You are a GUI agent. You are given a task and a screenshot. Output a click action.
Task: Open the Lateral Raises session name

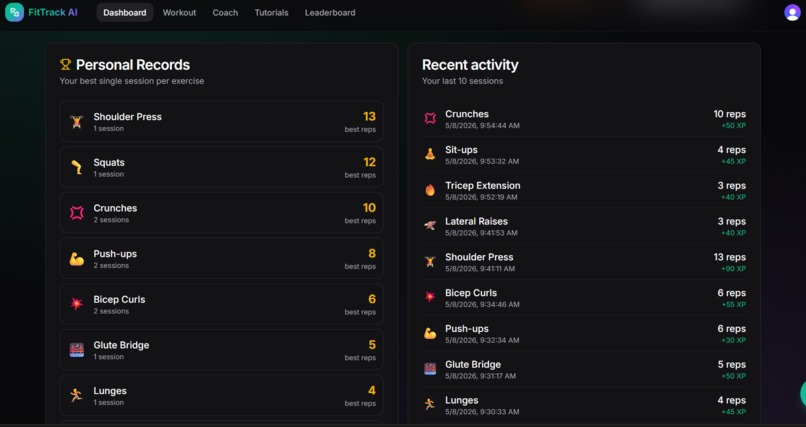coord(477,221)
